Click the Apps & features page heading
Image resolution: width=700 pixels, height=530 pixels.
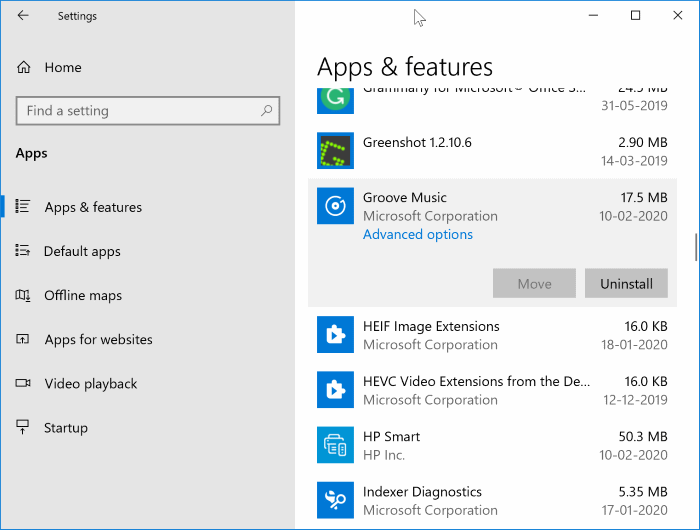pos(404,67)
